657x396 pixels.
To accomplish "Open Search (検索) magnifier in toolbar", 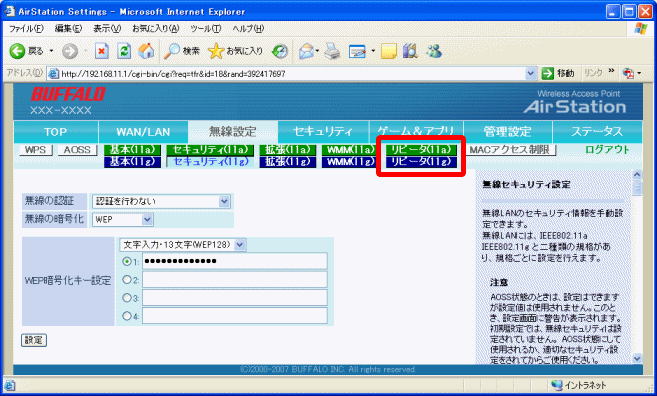I will (181, 51).
